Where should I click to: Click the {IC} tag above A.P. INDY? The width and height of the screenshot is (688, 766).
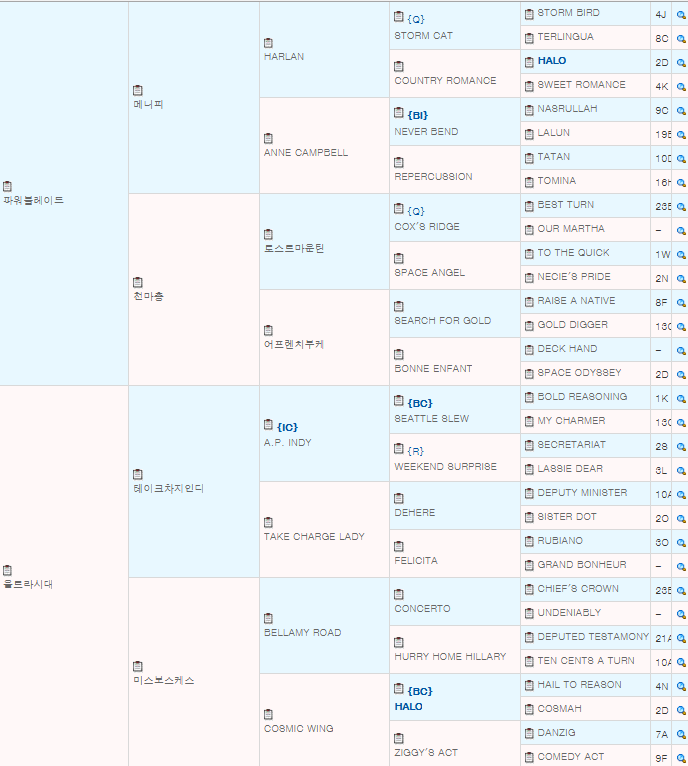[287, 427]
